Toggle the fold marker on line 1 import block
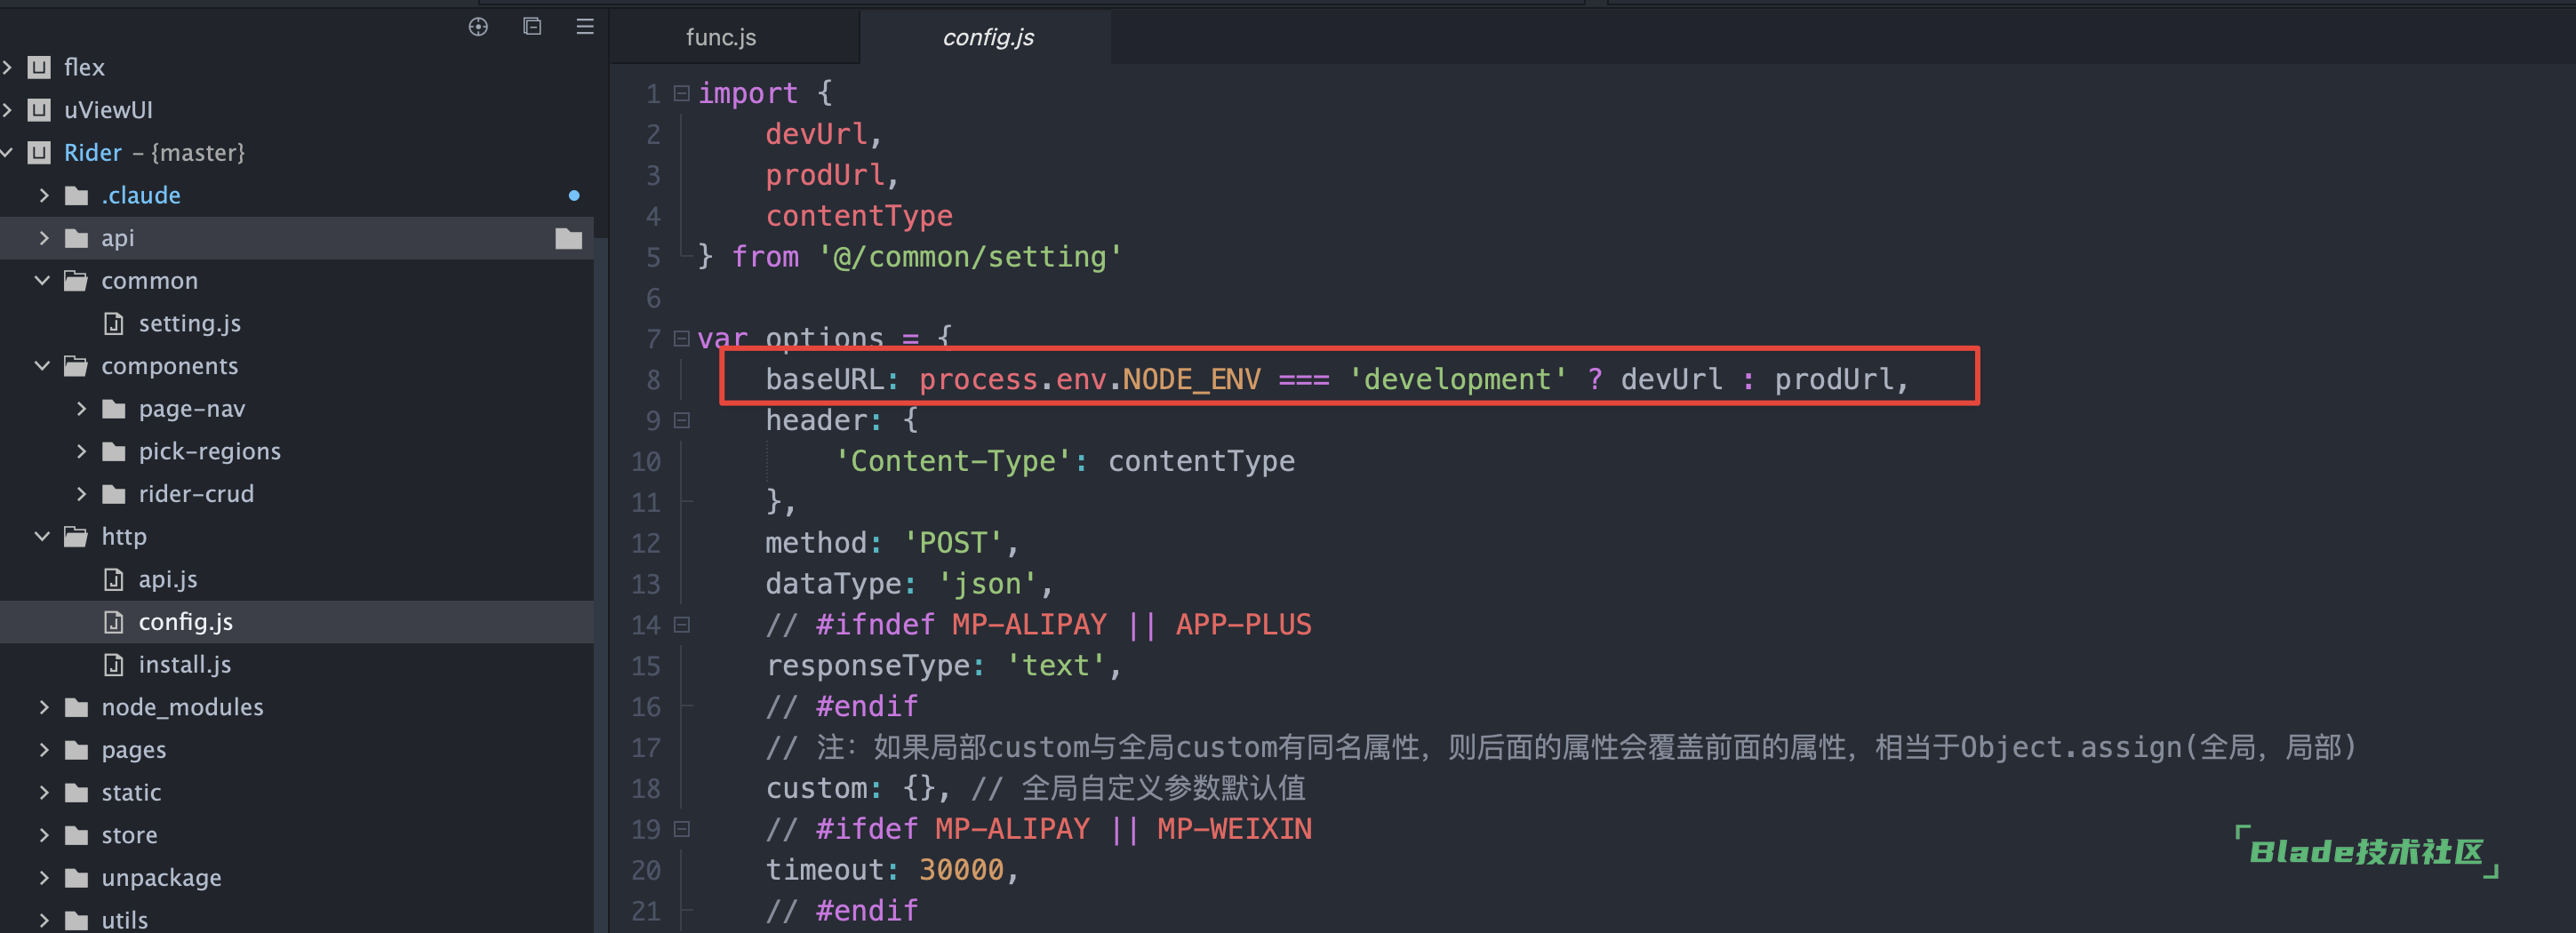Viewport: 2576px width, 933px height. [681, 92]
